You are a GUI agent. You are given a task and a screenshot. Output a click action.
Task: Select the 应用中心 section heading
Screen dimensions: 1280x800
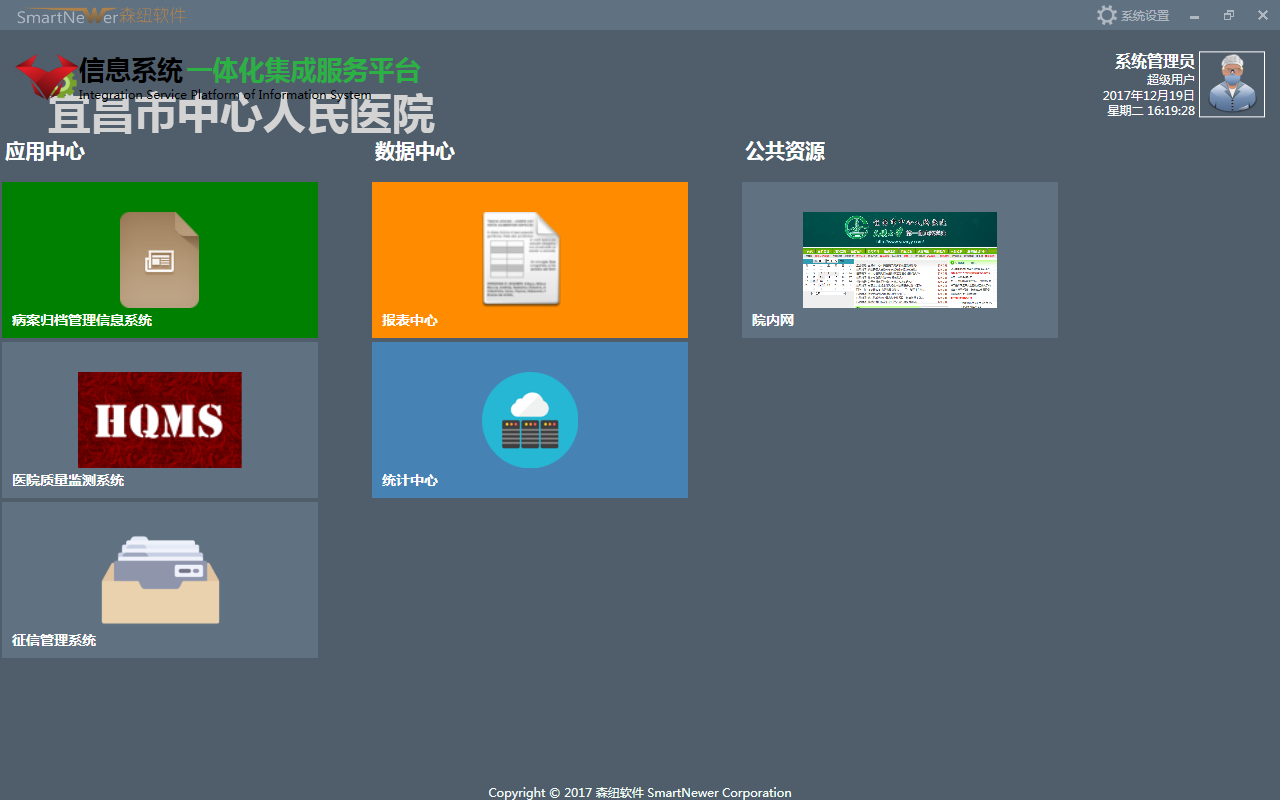tap(45, 152)
